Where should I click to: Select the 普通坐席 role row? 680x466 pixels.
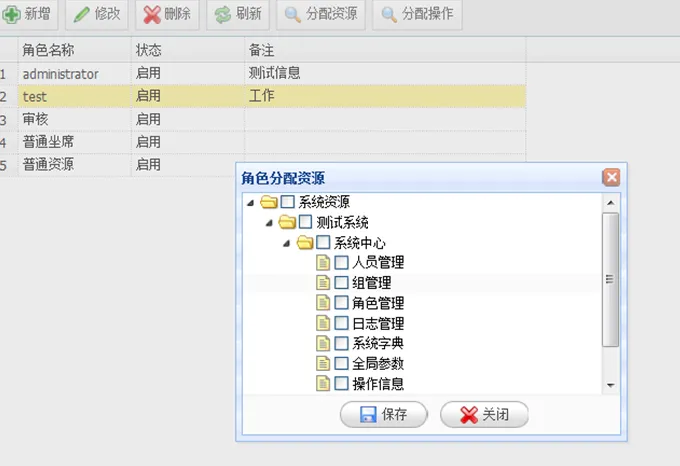pos(263,142)
